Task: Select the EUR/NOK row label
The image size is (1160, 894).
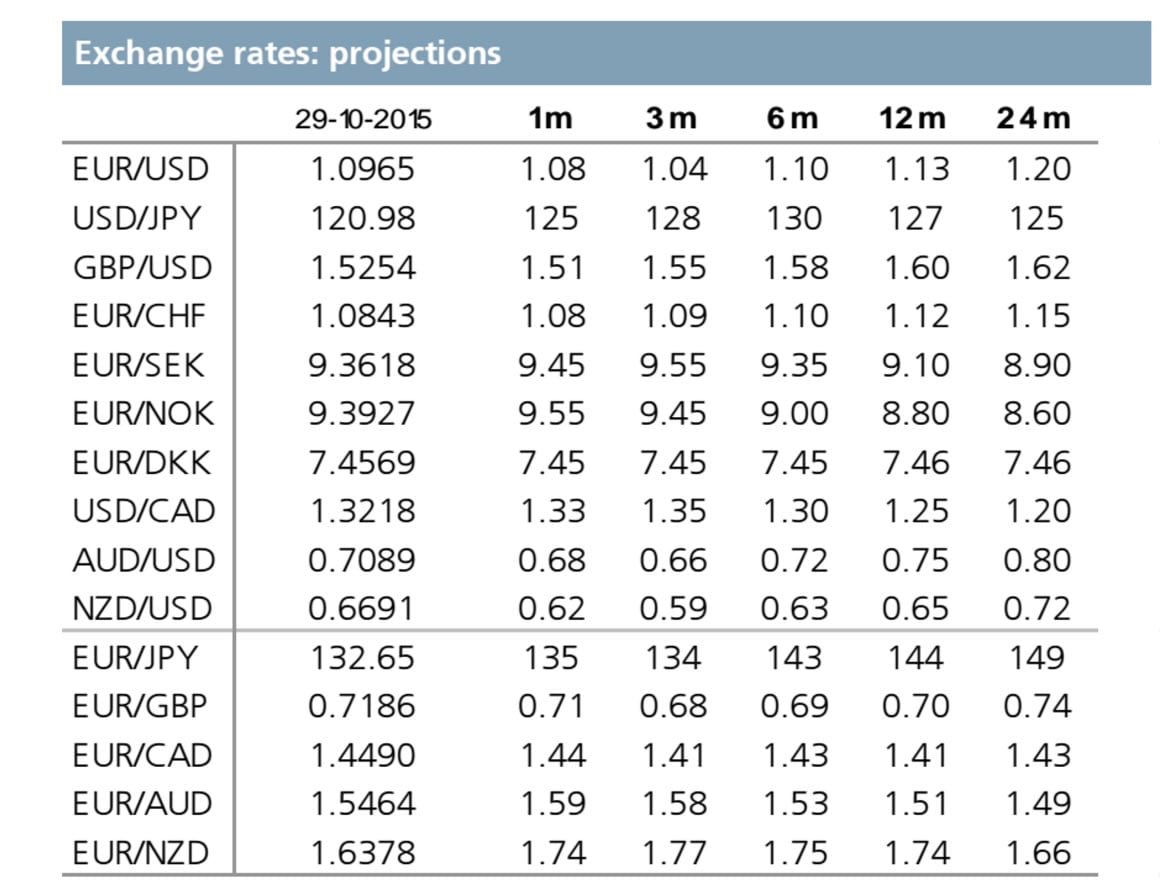Action: [x=142, y=414]
